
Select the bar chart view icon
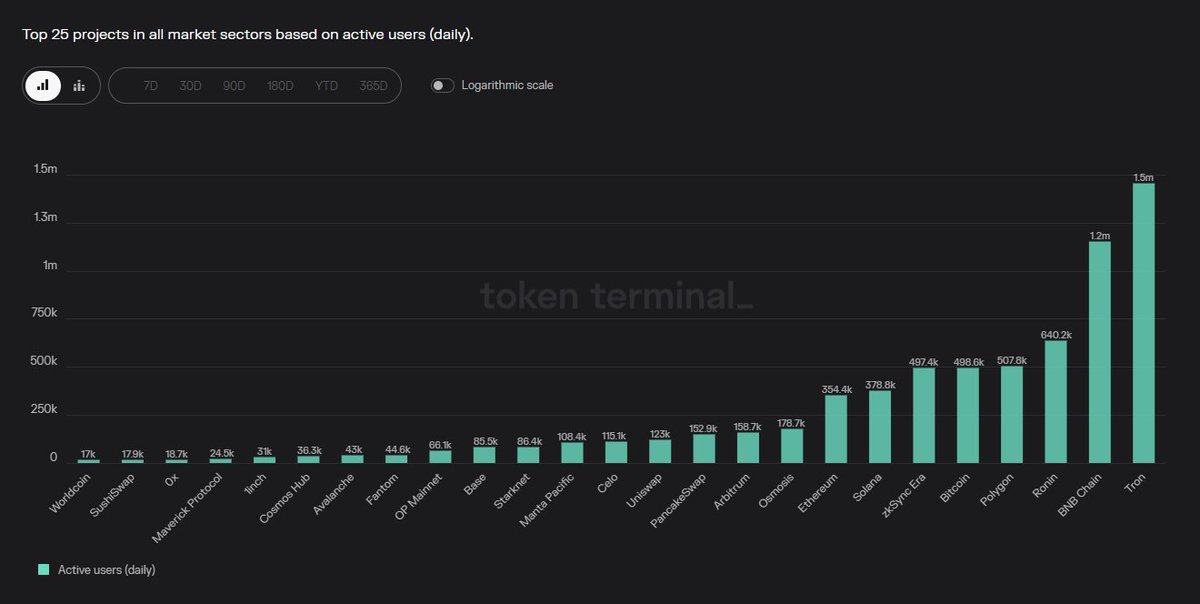[x=43, y=85]
